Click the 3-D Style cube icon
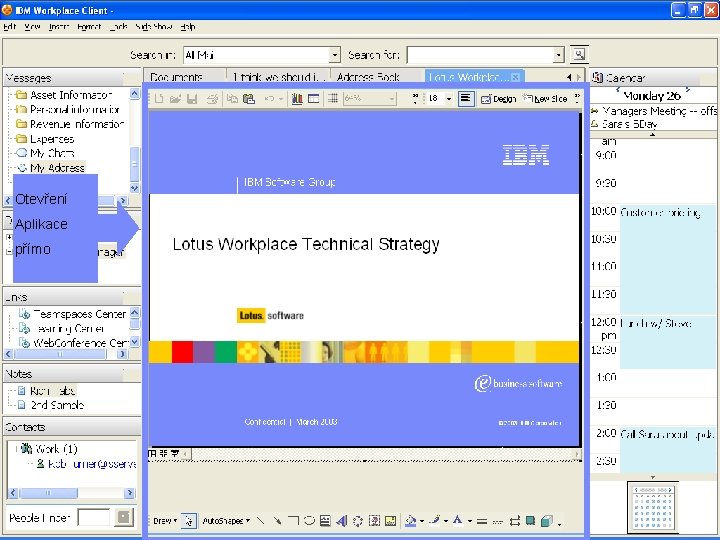 (x=546, y=521)
